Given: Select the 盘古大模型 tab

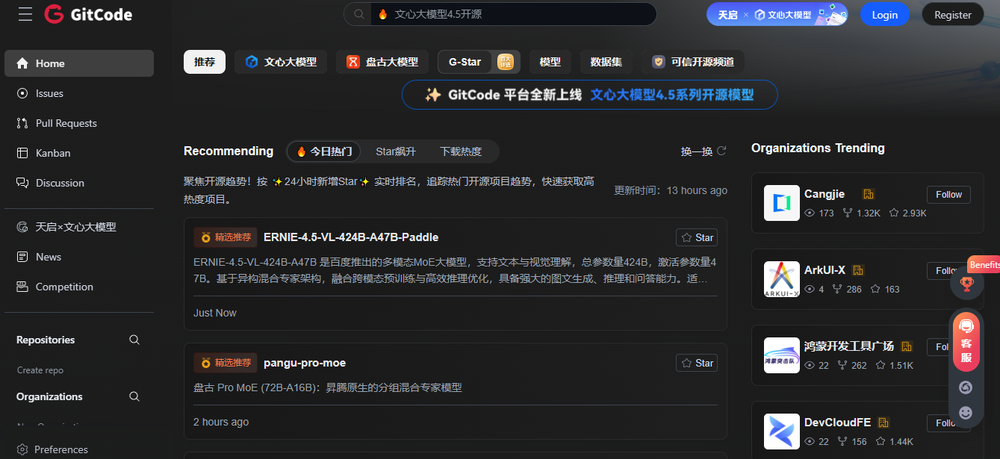Looking at the screenshot, I should pos(382,62).
